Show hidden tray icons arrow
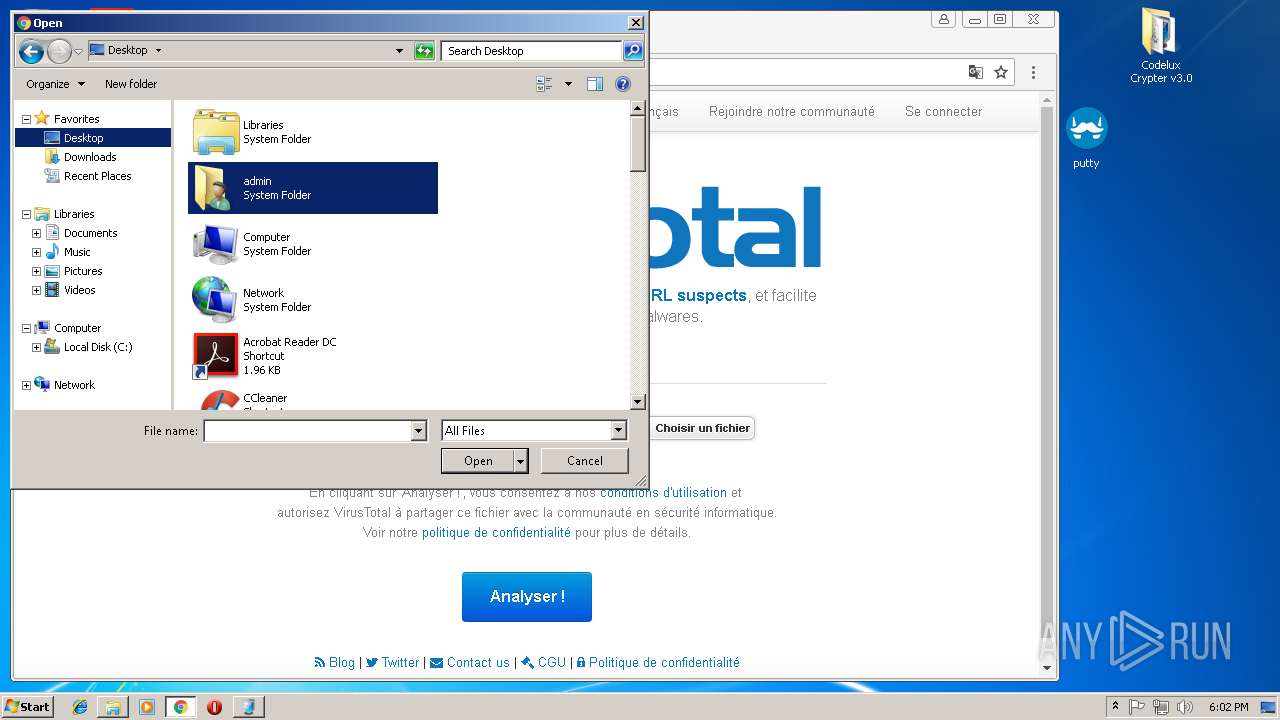The height and width of the screenshot is (720, 1280). 1115,707
